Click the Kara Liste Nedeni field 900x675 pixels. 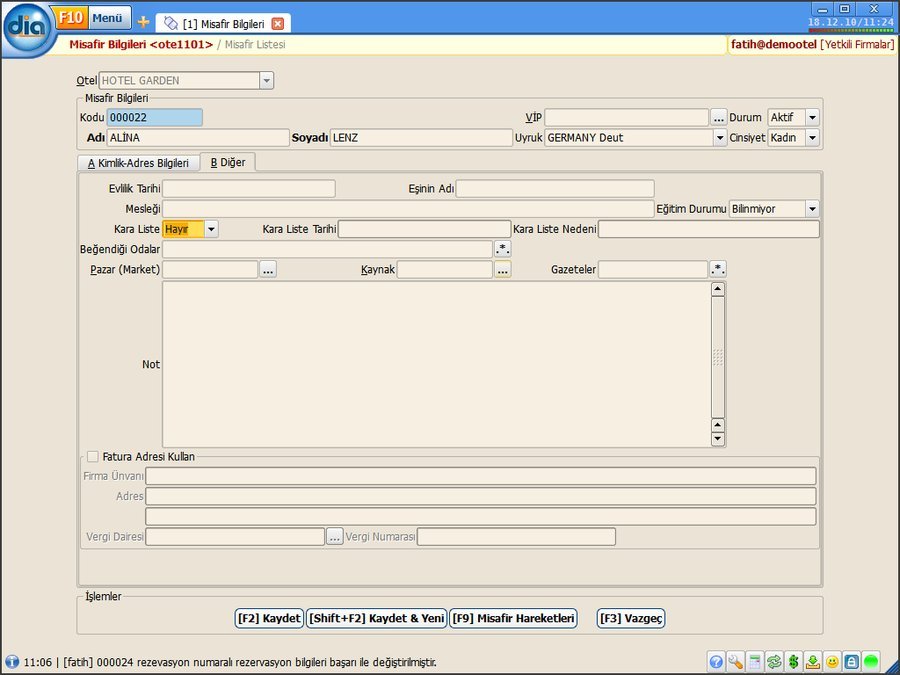click(709, 229)
